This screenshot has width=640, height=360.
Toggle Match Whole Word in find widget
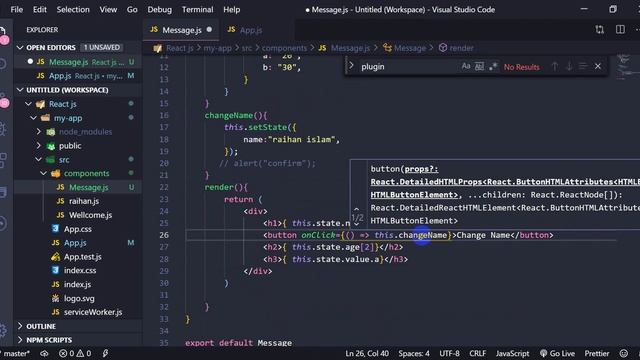pos(479,66)
